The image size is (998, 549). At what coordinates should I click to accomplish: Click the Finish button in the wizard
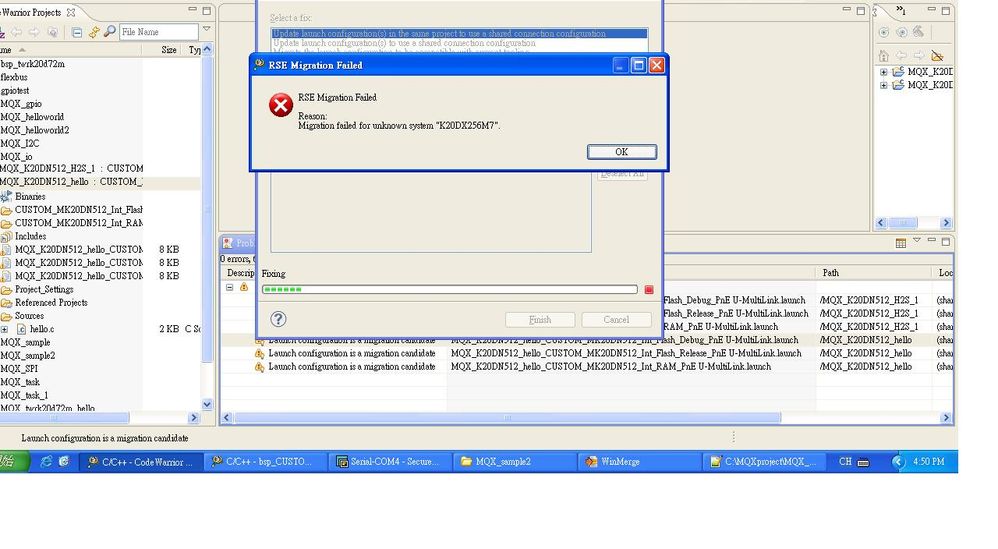point(540,320)
